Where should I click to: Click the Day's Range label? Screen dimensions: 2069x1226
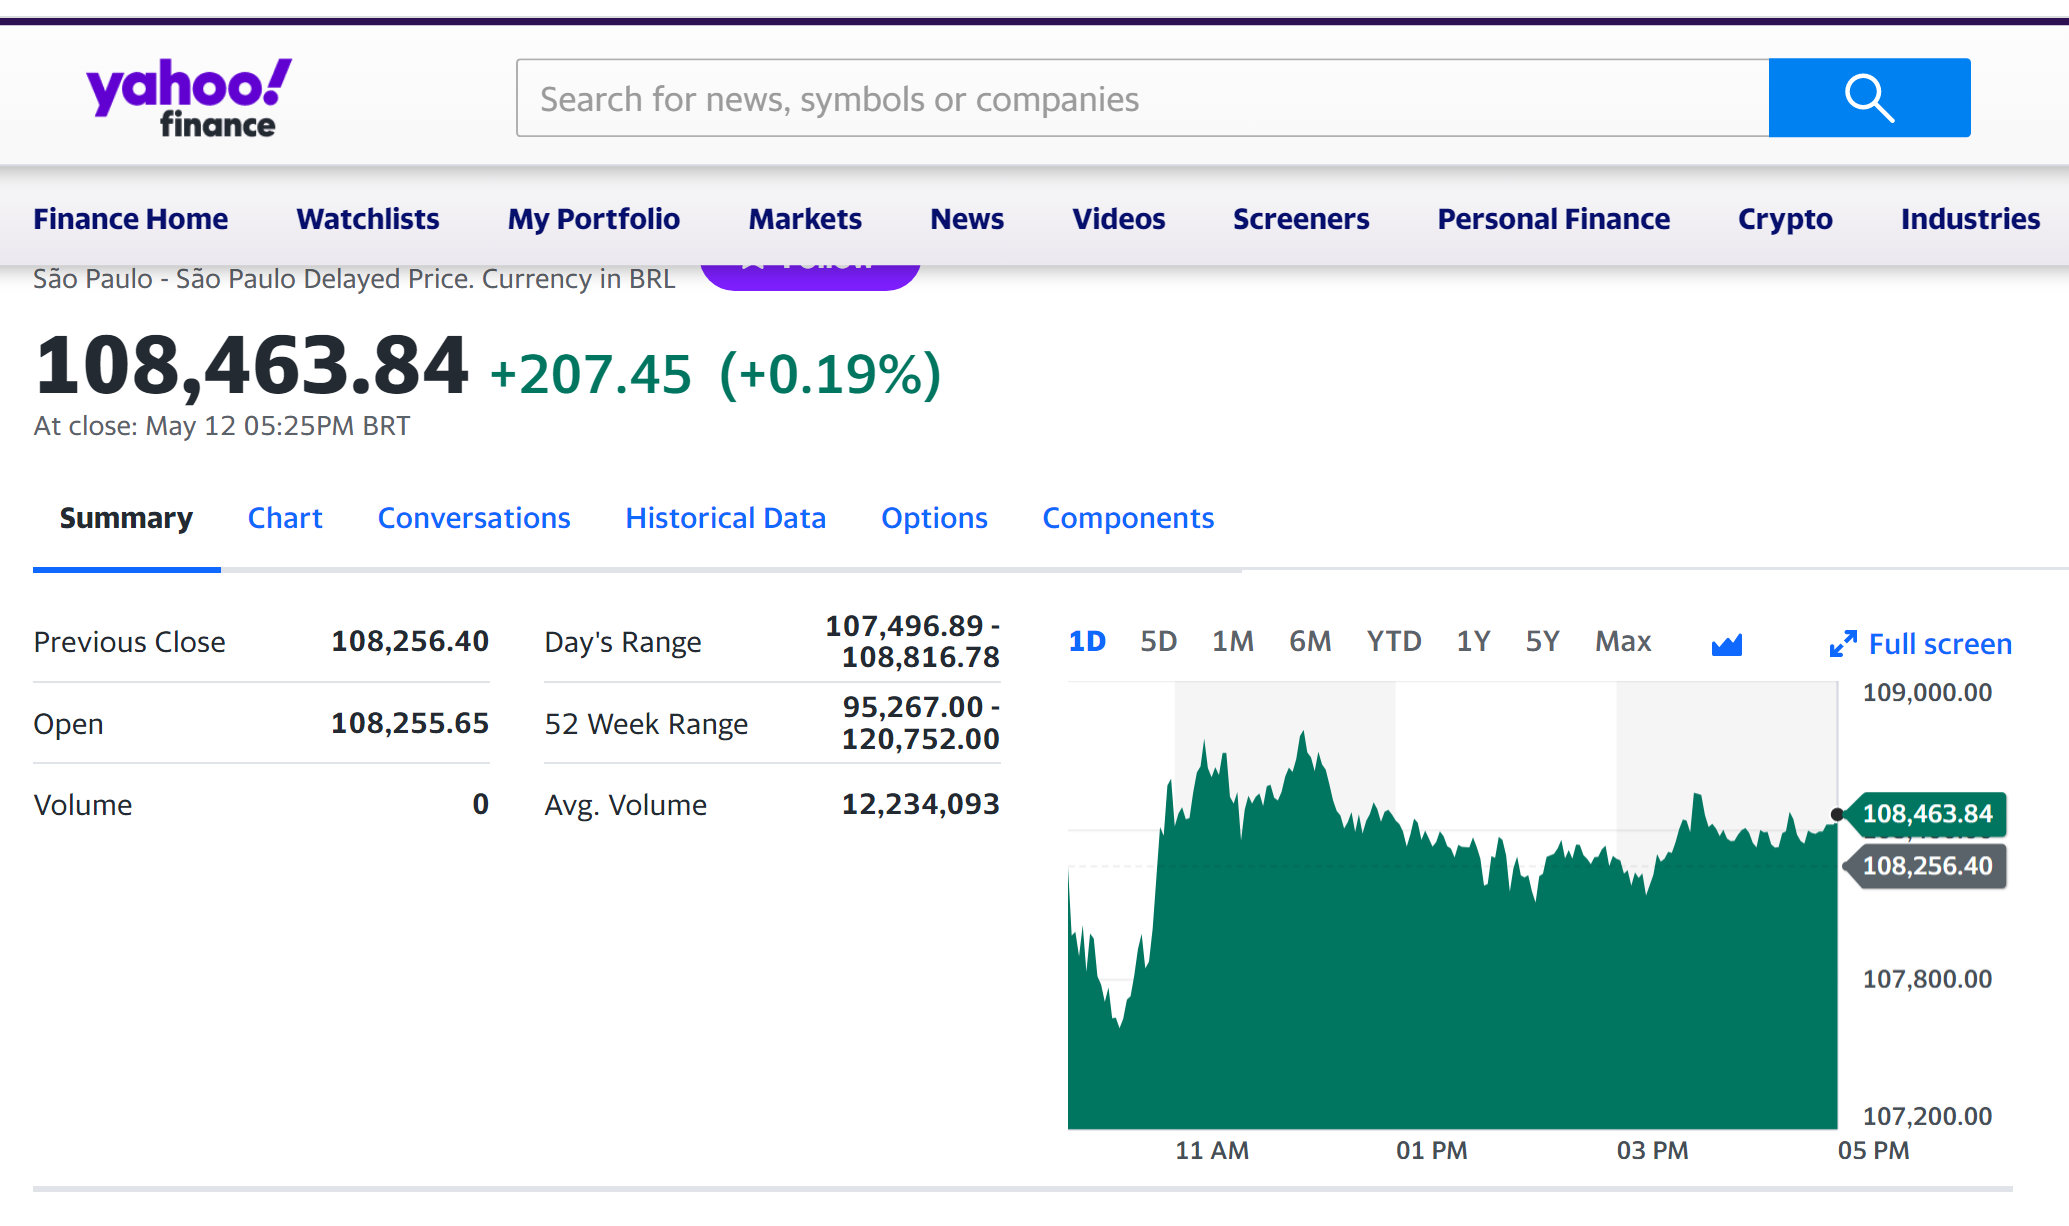(623, 642)
